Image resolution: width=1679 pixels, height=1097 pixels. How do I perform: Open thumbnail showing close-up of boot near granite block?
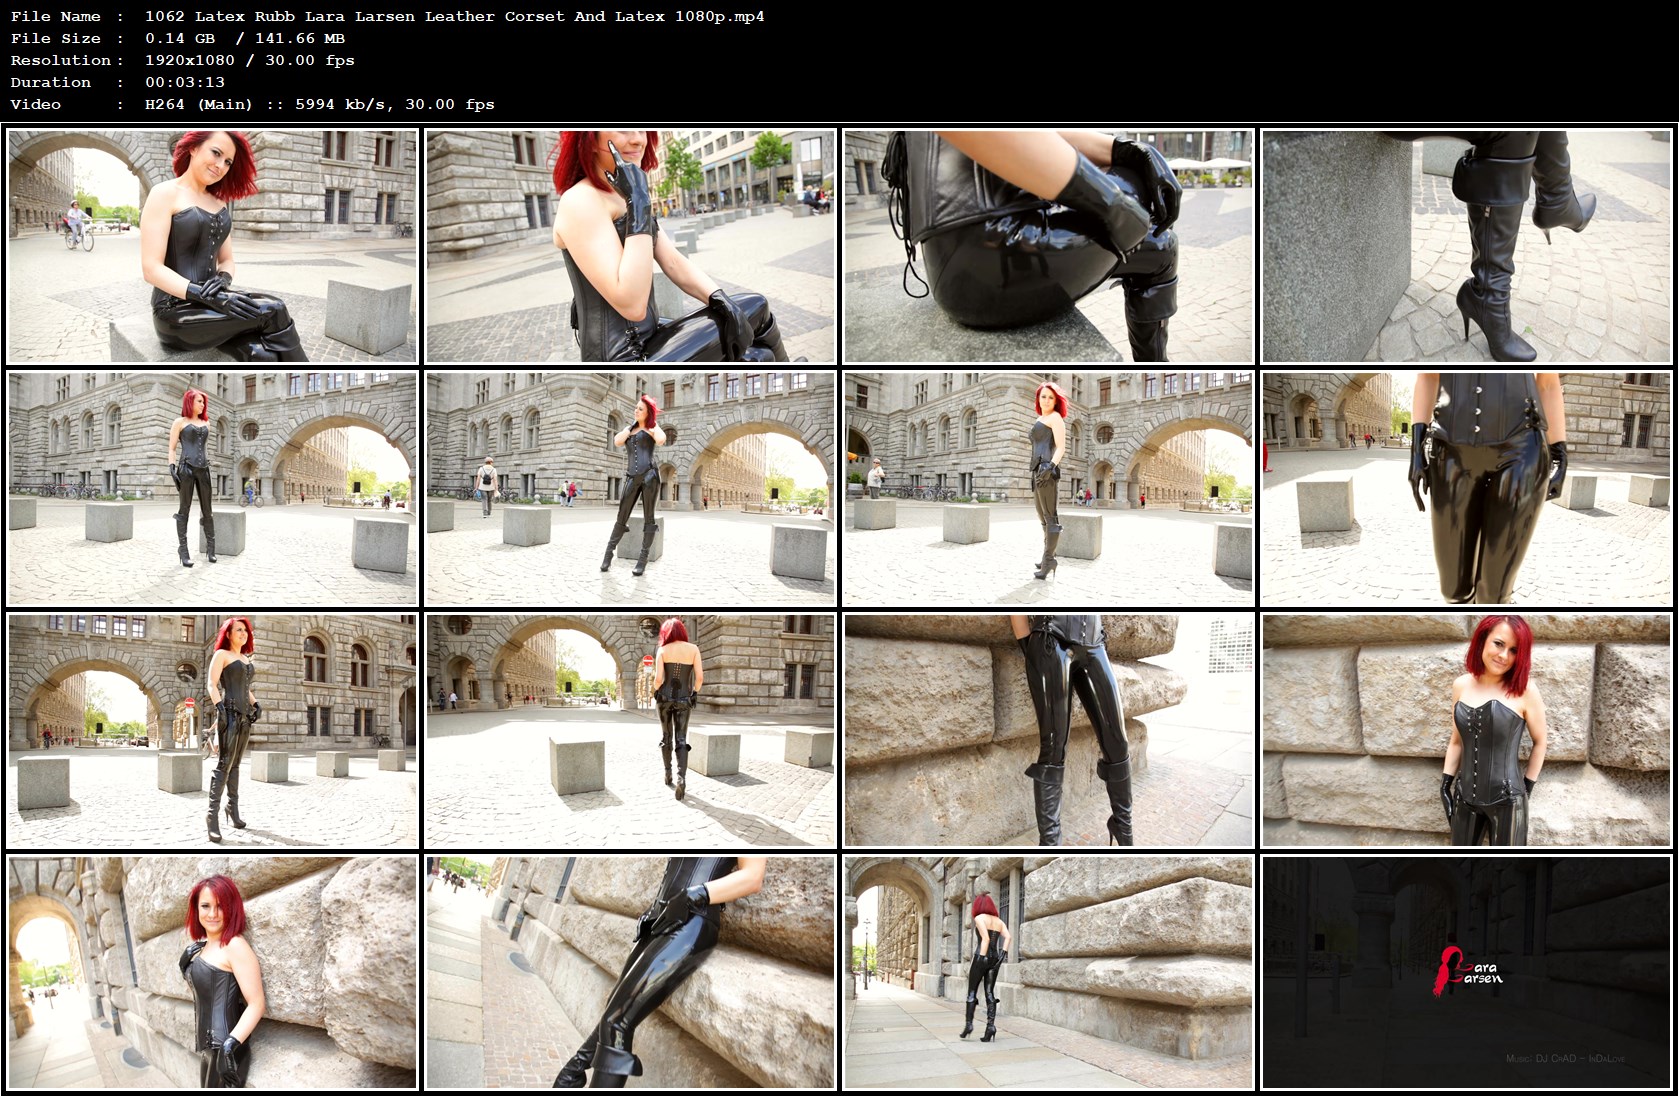(1466, 246)
